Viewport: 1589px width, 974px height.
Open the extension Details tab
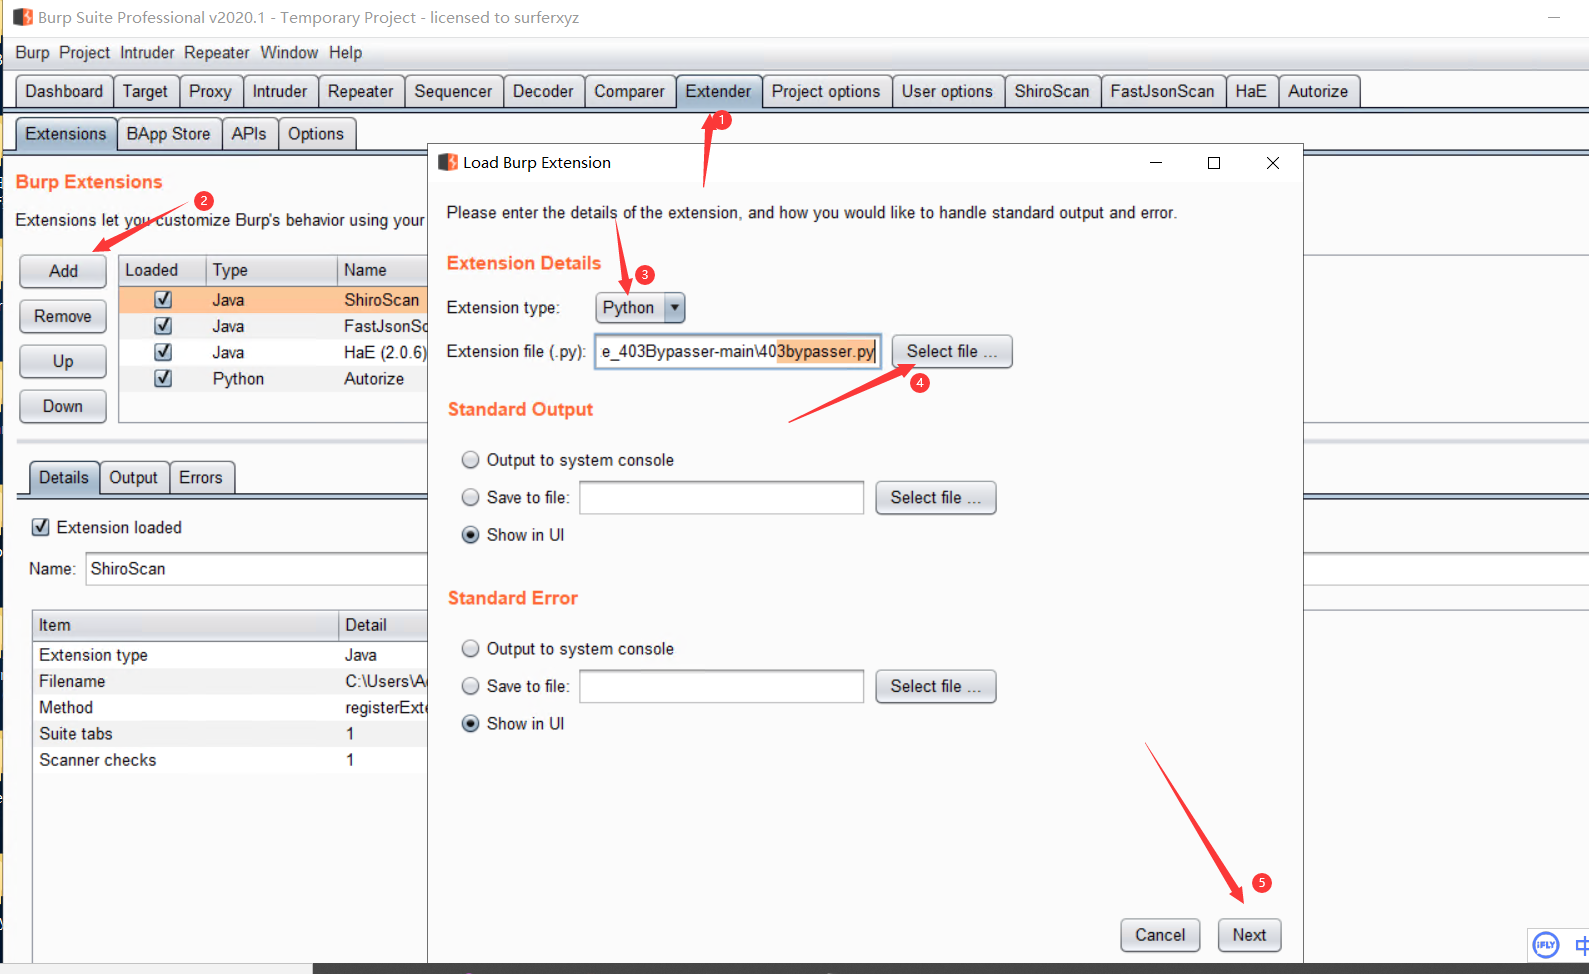point(64,478)
